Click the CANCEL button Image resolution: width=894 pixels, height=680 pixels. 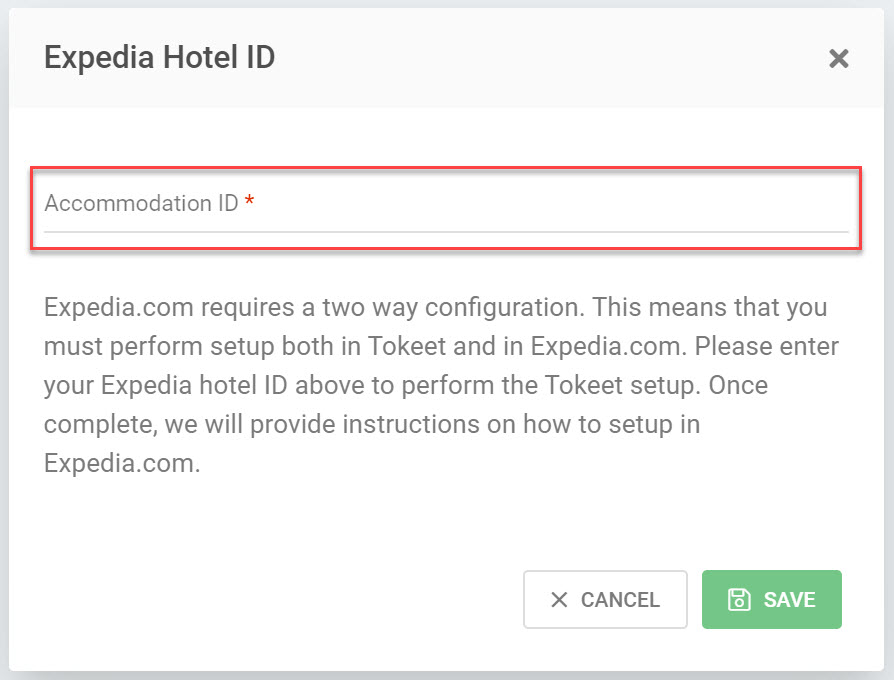[605, 600]
